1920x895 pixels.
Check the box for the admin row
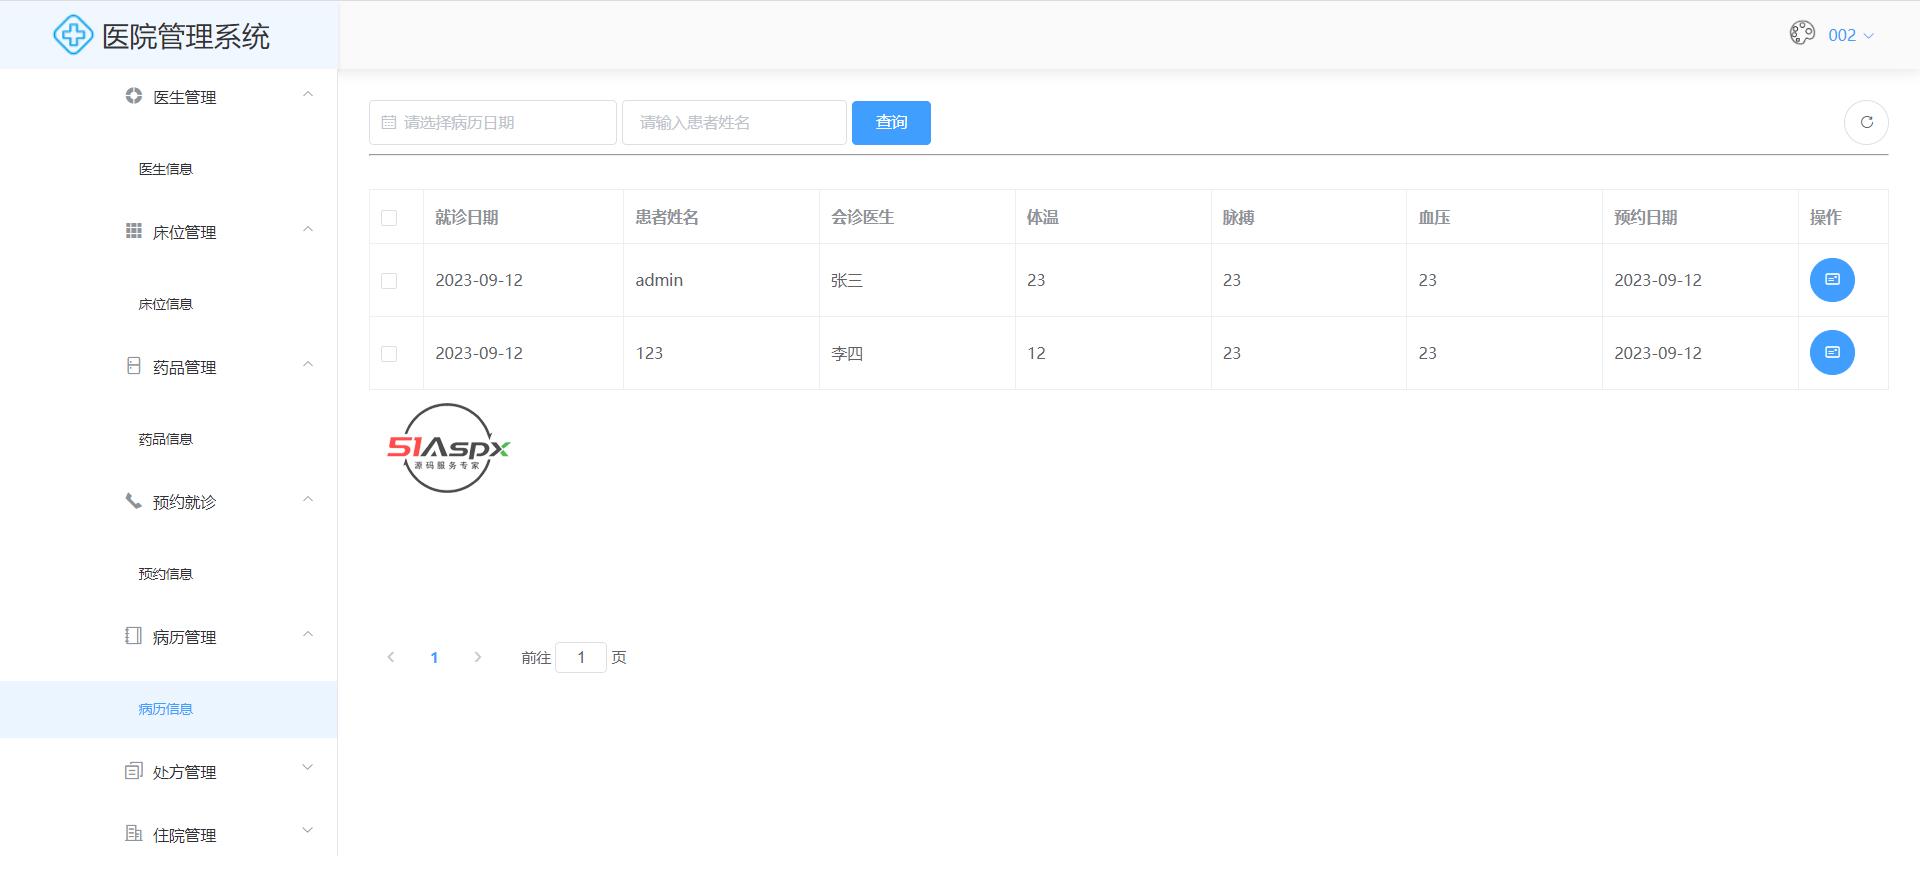click(389, 281)
